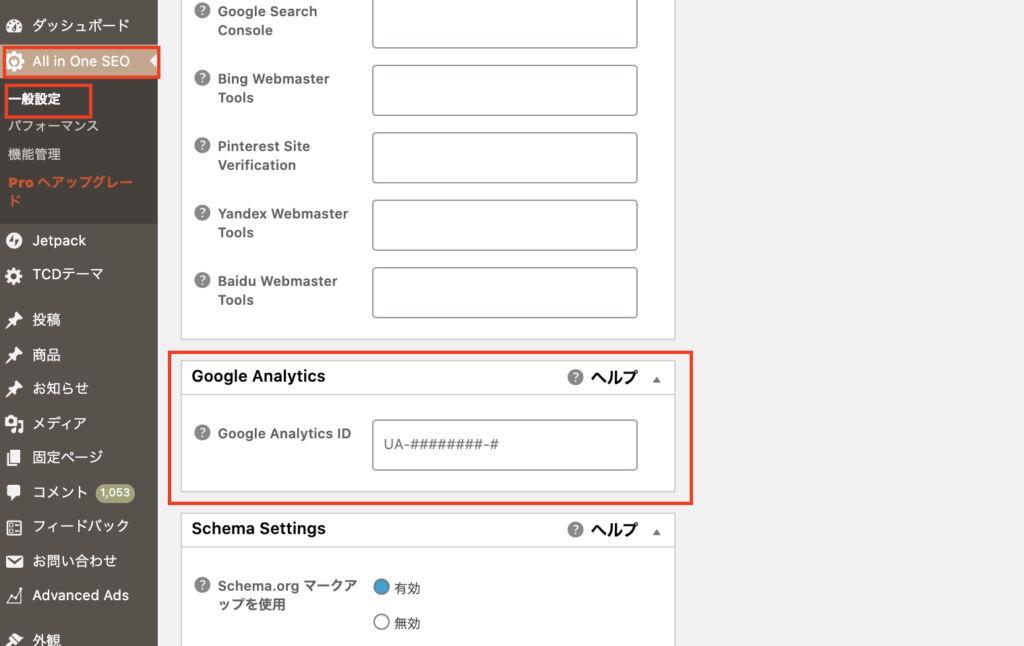This screenshot has height=646, width=1024.
Task: Click the 外観 brush icon
Action: coord(14,639)
